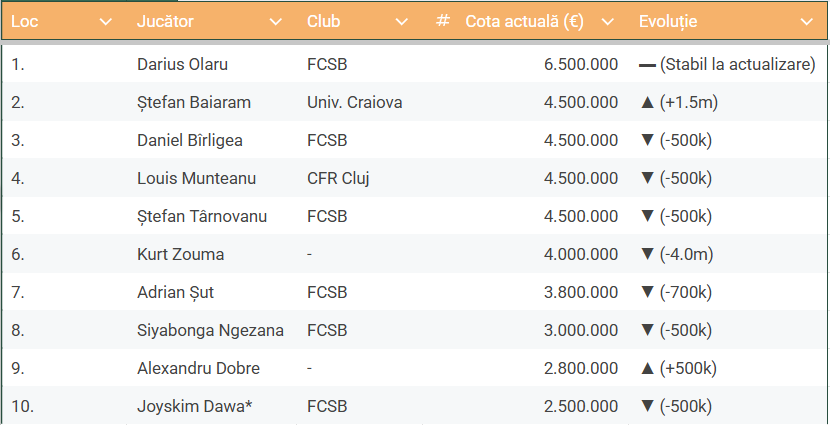Image resolution: width=830 pixels, height=425 pixels.
Task: Click the down arrow in Joyskim Dawa's row
Action: (646, 406)
